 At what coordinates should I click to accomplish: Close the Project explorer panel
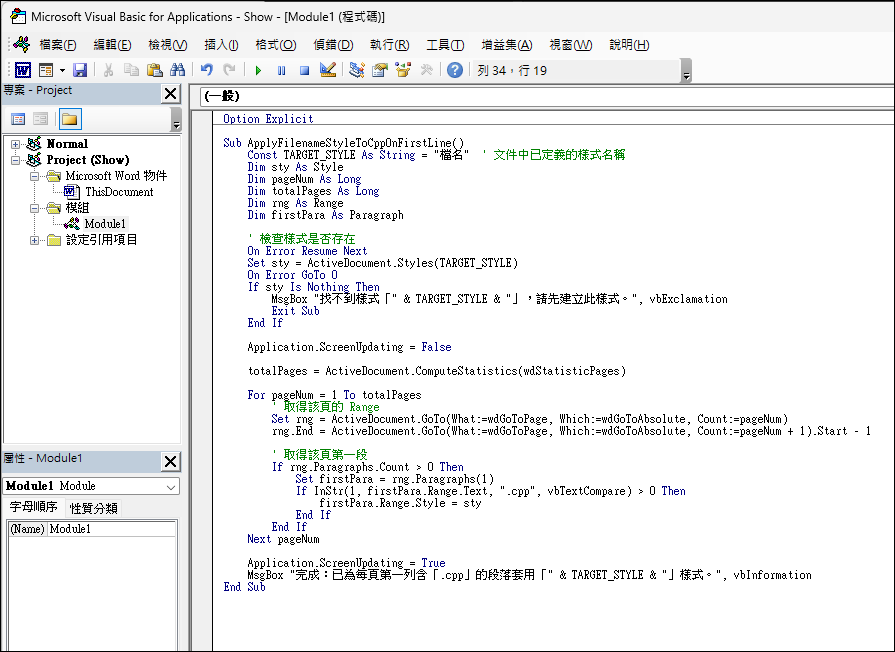pyautogui.click(x=170, y=93)
